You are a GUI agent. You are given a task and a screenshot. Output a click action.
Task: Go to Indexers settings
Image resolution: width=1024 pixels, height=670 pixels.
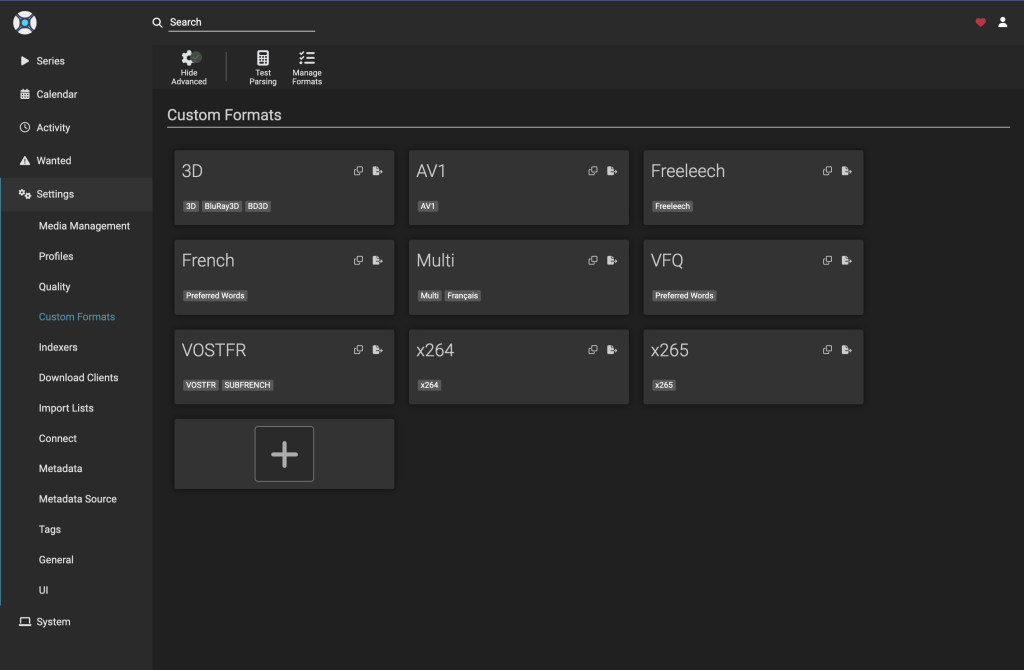click(58, 347)
